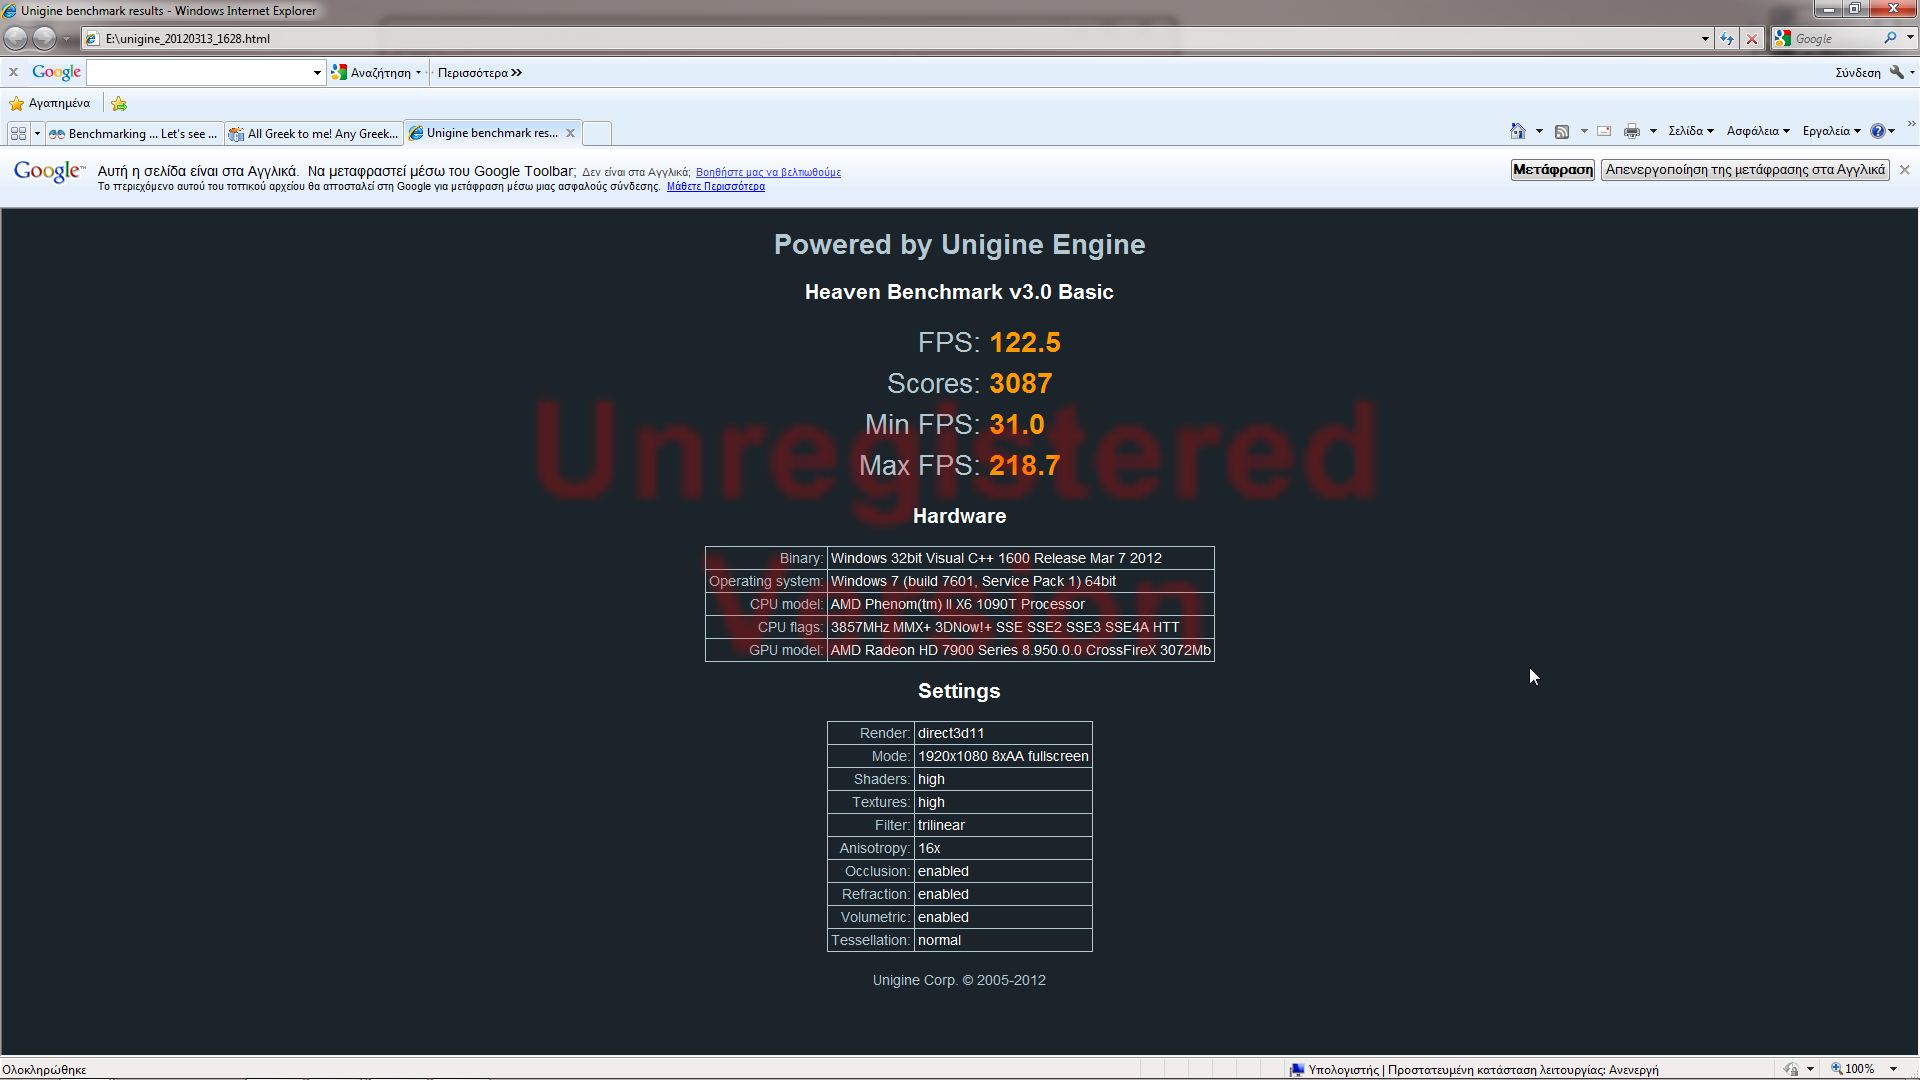The image size is (1920, 1080).
Task: Click the Scores value 3087
Action: click(x=1021, y=384)
